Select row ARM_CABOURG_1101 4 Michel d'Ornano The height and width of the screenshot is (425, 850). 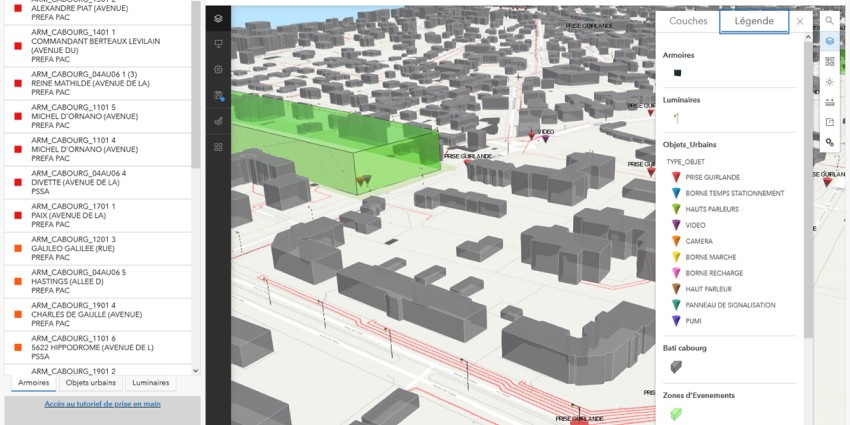coord(98,150)
